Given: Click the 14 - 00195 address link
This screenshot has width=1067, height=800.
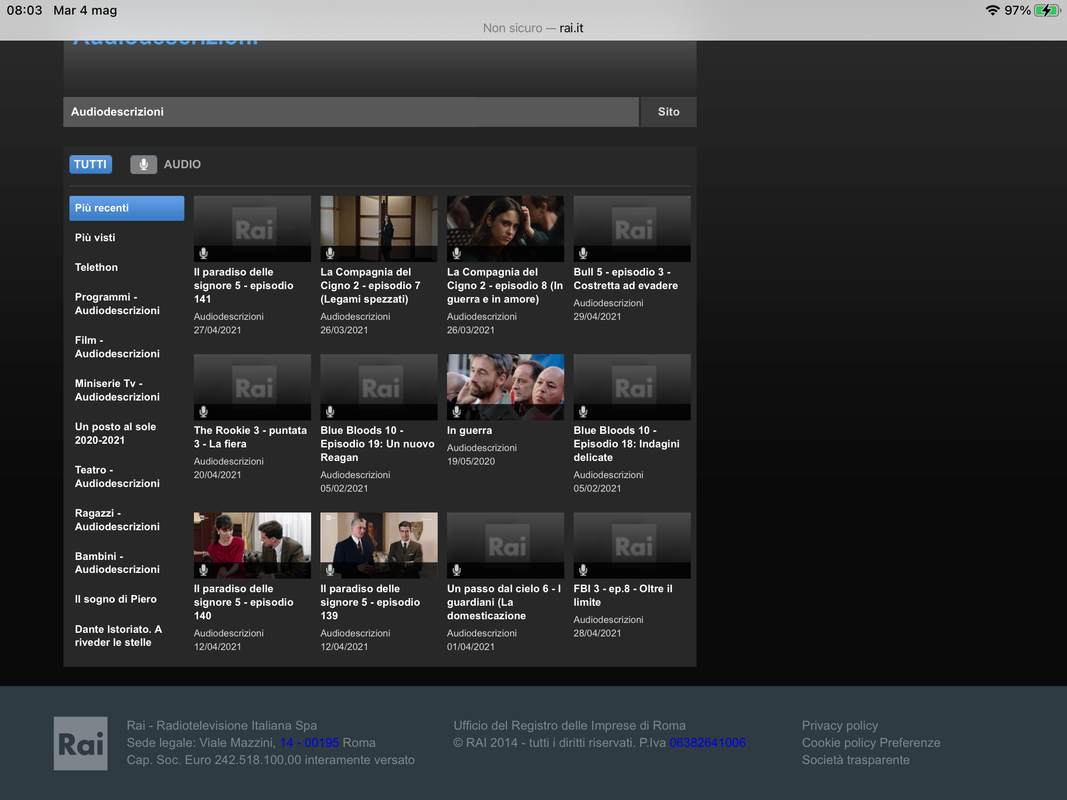Looking at the screenshot, I should [x=310, y=743].
